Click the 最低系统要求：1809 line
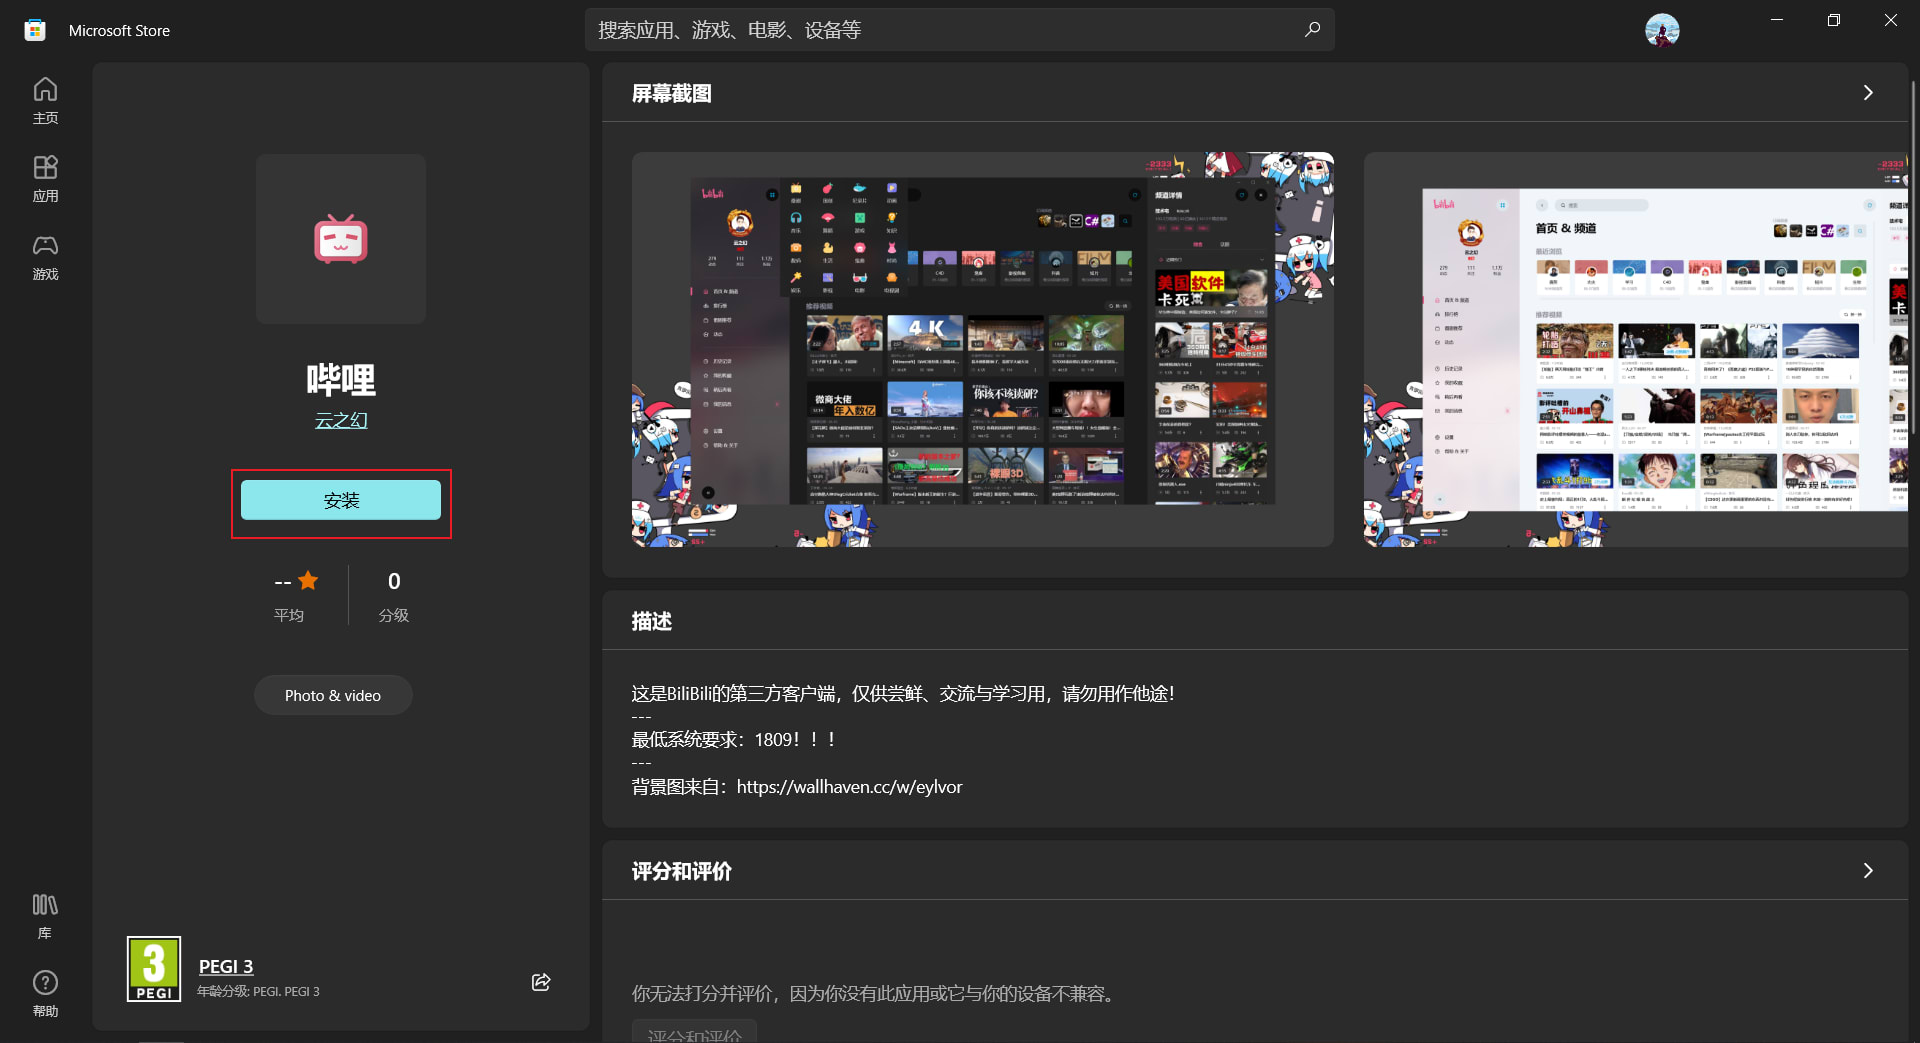 [x=734, y=740]
